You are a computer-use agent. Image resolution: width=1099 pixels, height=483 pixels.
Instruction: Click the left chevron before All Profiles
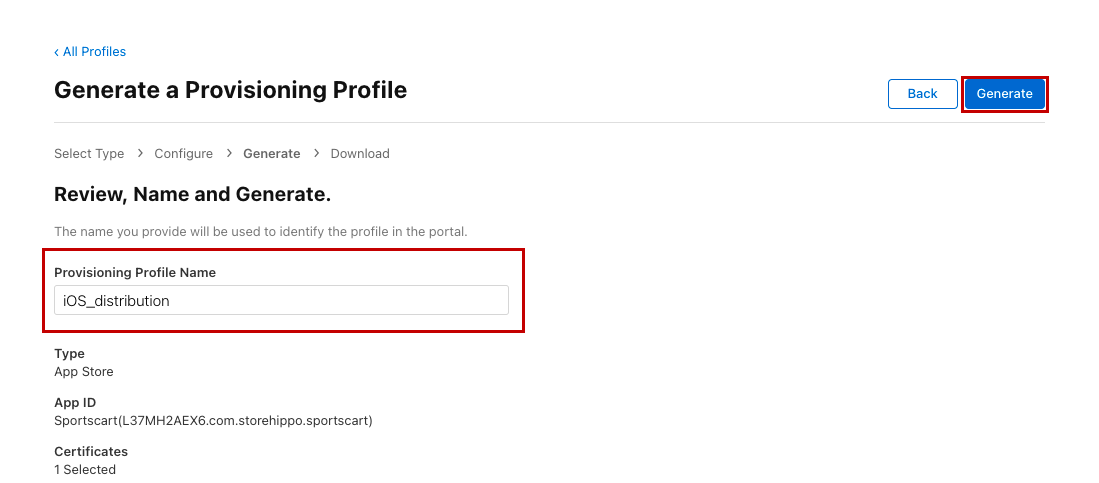[x=57, y=52]
